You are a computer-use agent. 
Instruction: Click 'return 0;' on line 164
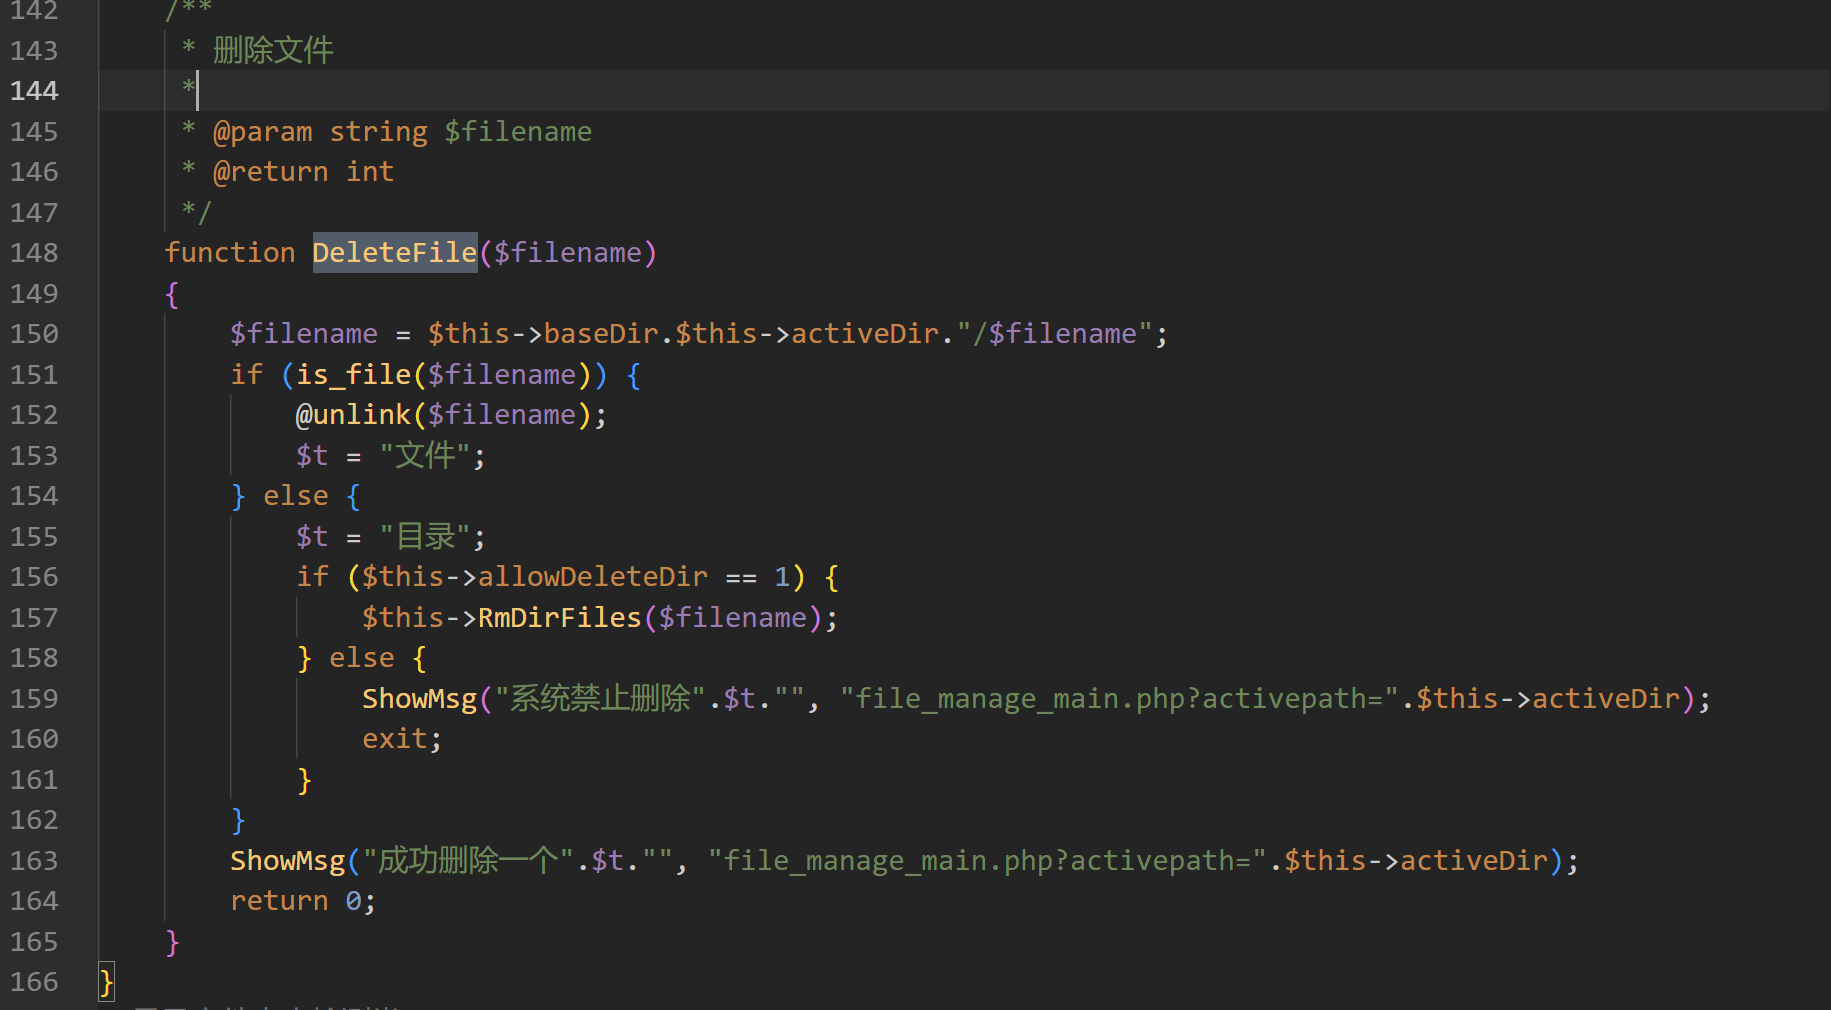303,901
